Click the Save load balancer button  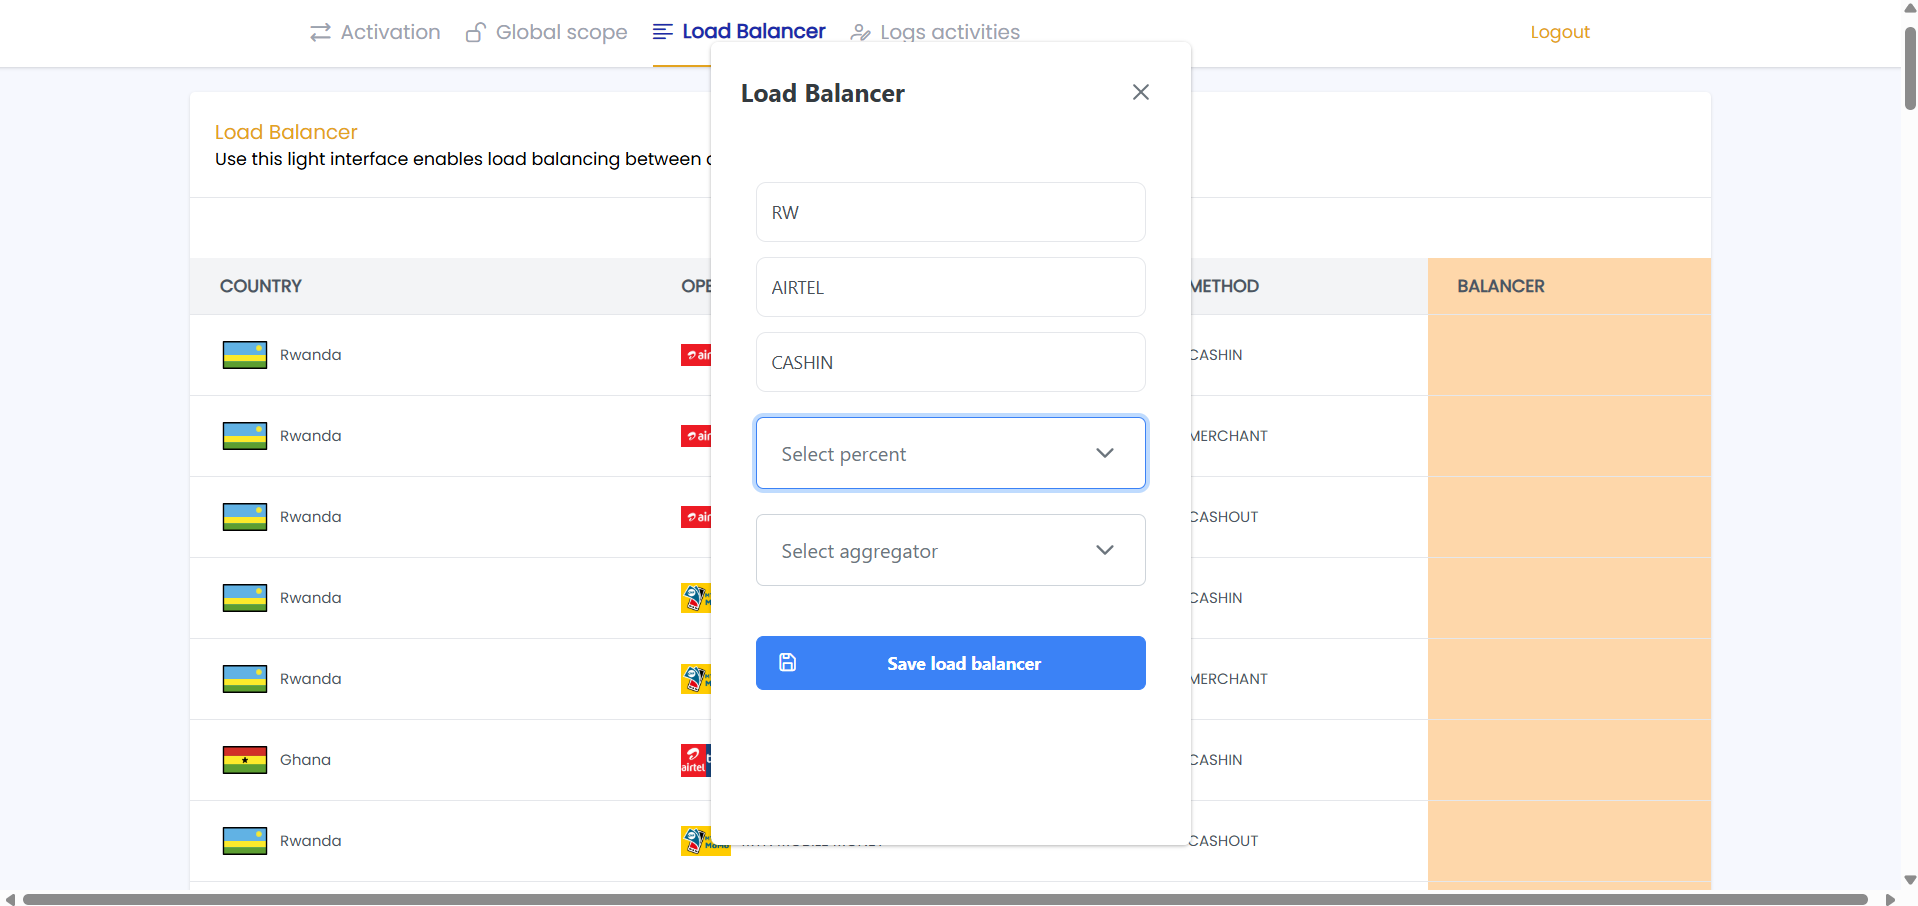tap(950, 663)
